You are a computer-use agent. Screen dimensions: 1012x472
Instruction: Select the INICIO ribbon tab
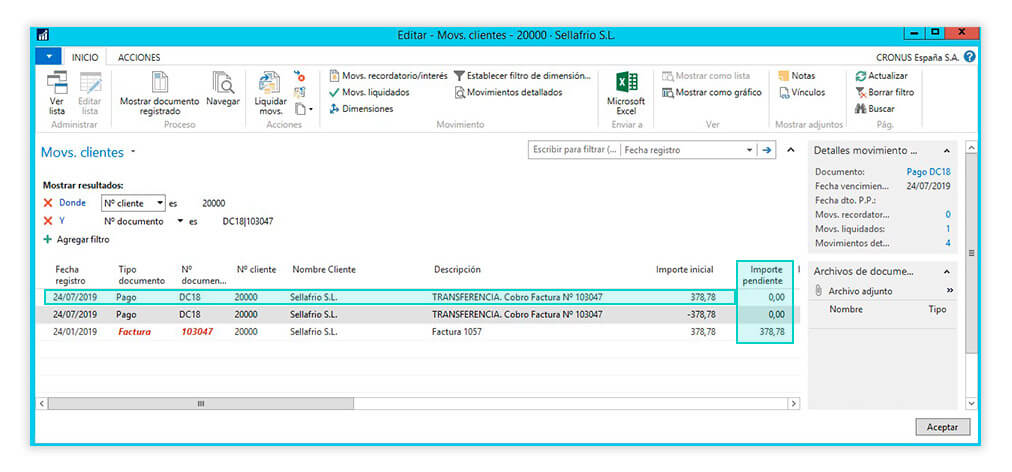pos(85,57)
